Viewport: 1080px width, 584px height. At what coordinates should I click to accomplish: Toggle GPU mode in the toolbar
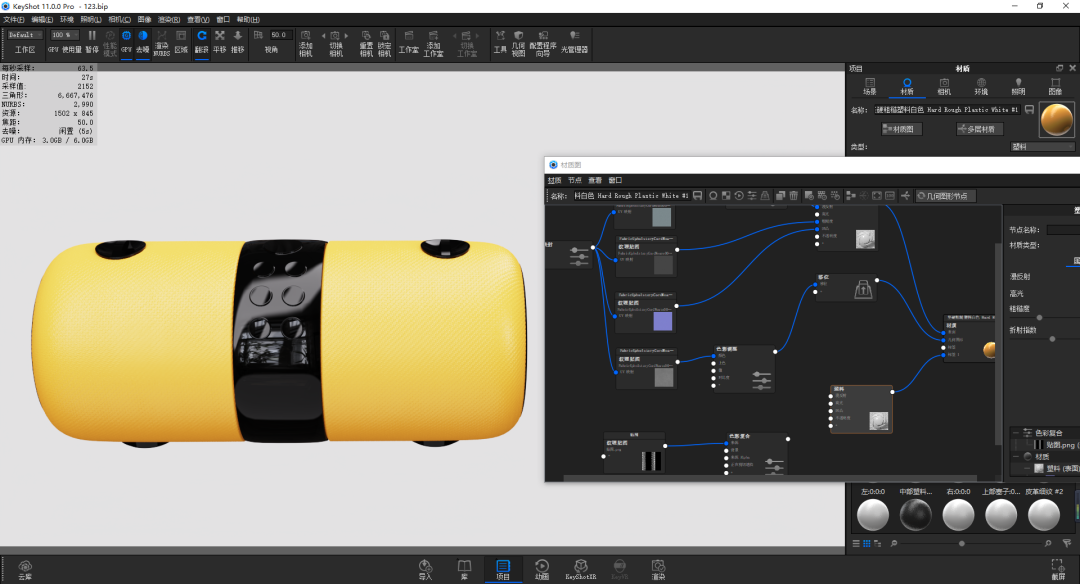[126, 42]
